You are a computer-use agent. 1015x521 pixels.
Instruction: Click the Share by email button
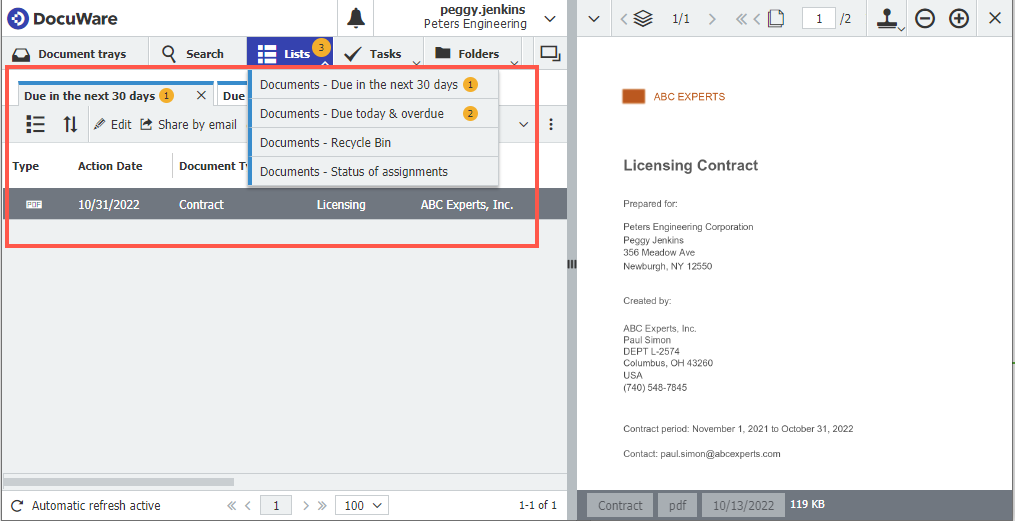(188, 124)
